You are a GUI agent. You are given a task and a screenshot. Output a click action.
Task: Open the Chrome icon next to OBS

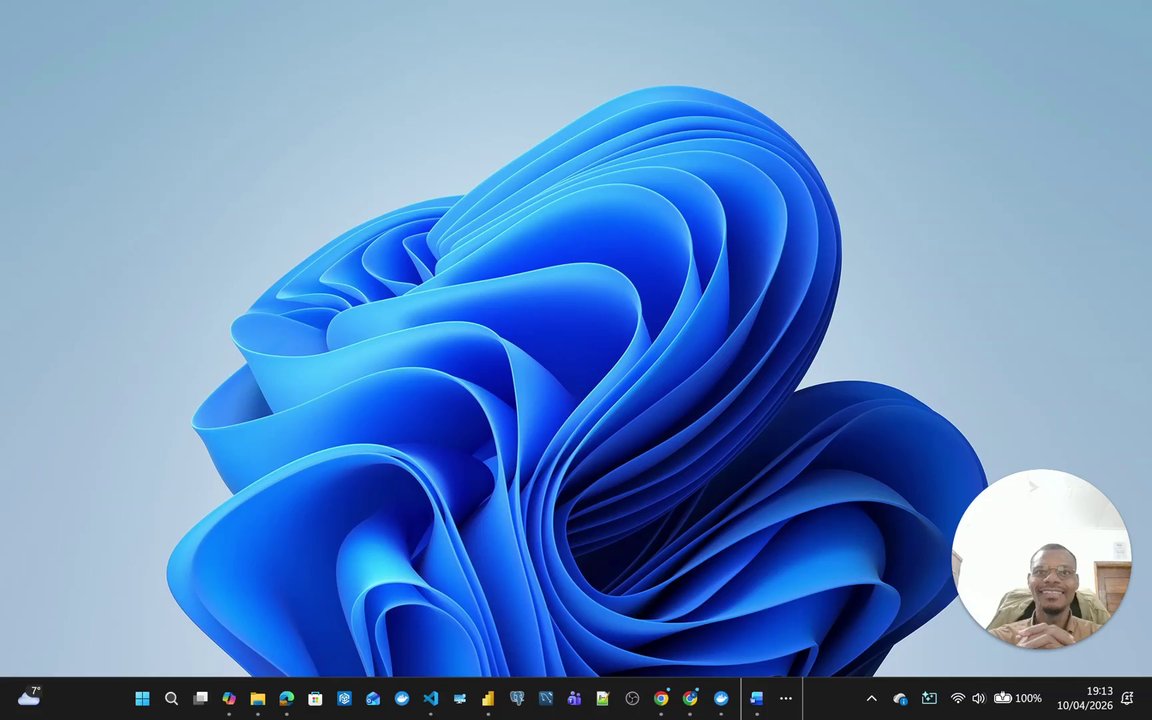[661, 698]
